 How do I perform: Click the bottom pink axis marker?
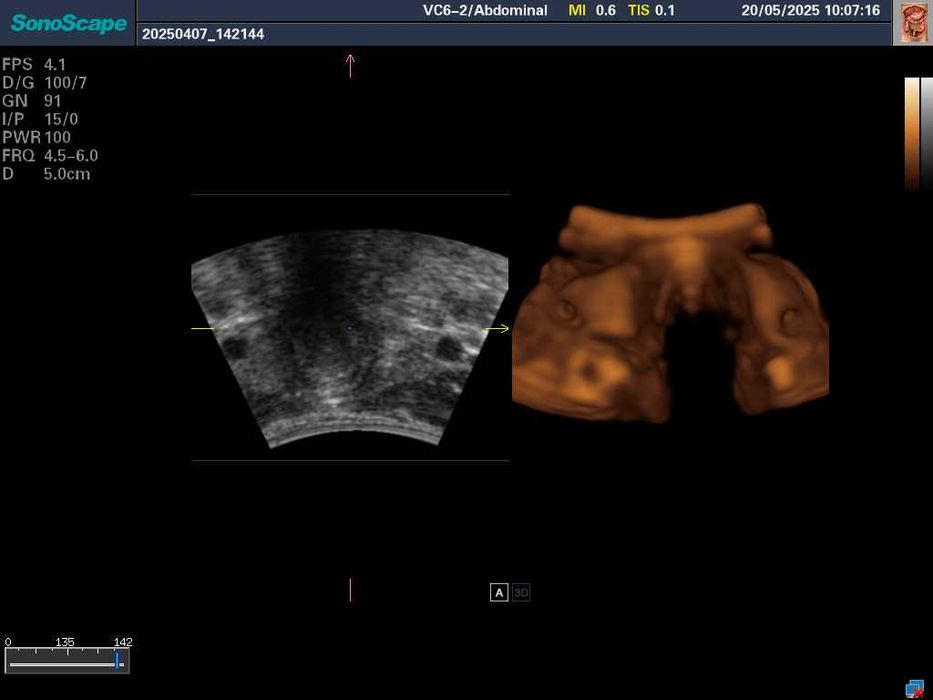click(350, 589)
